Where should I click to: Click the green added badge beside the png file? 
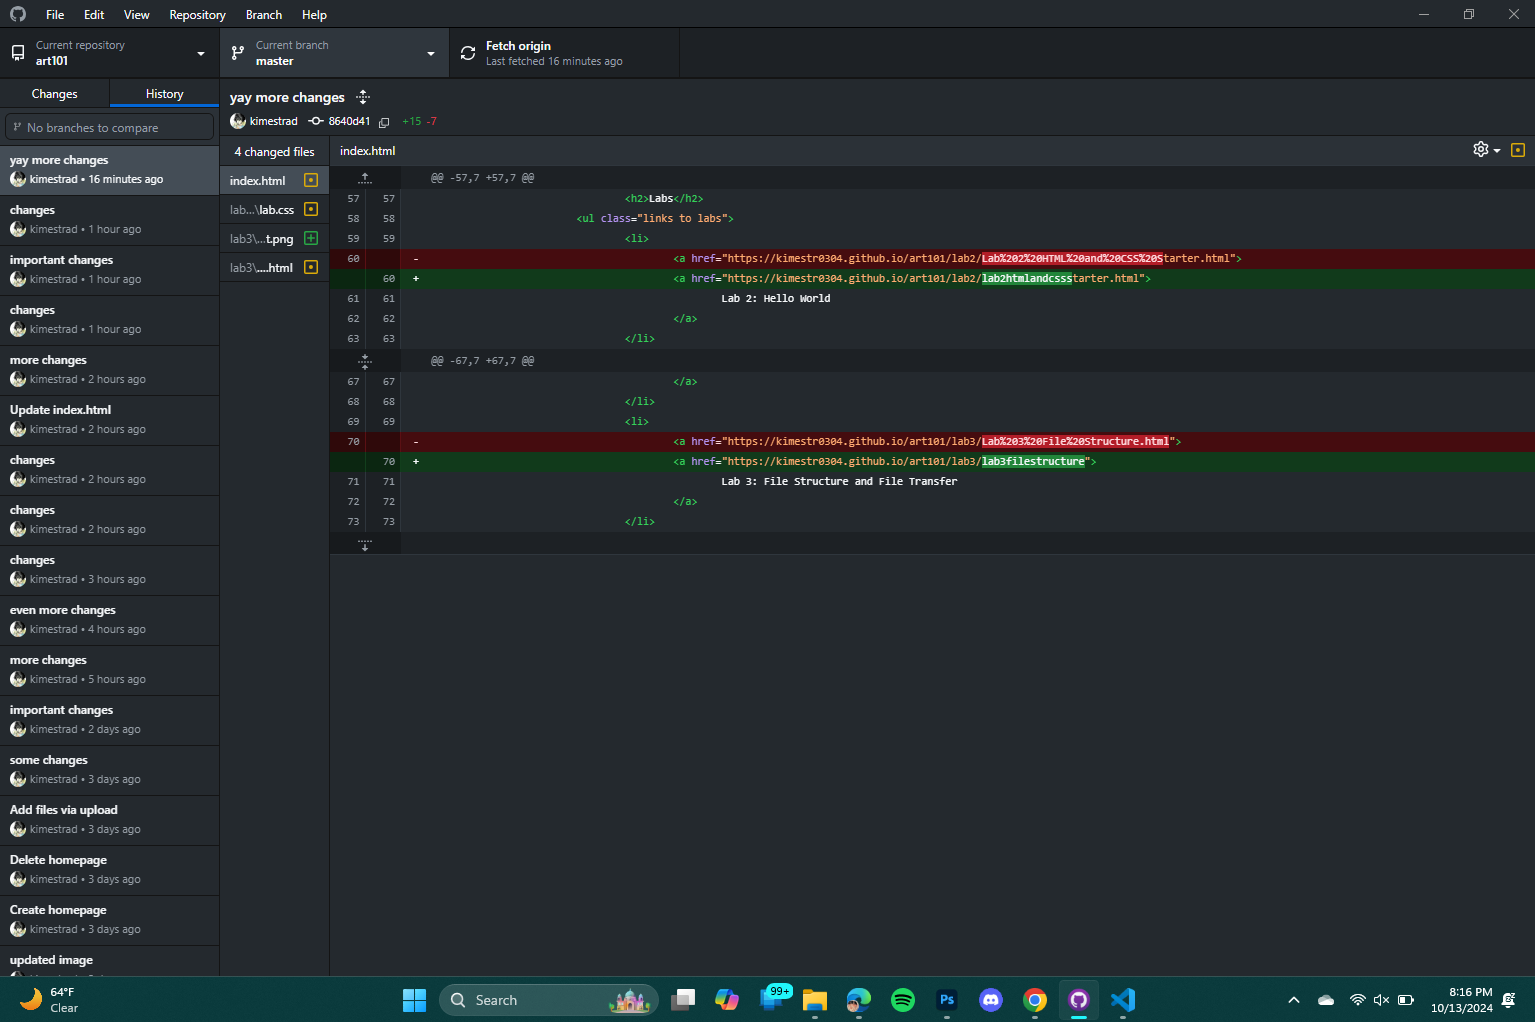click(x=310, y=238)
